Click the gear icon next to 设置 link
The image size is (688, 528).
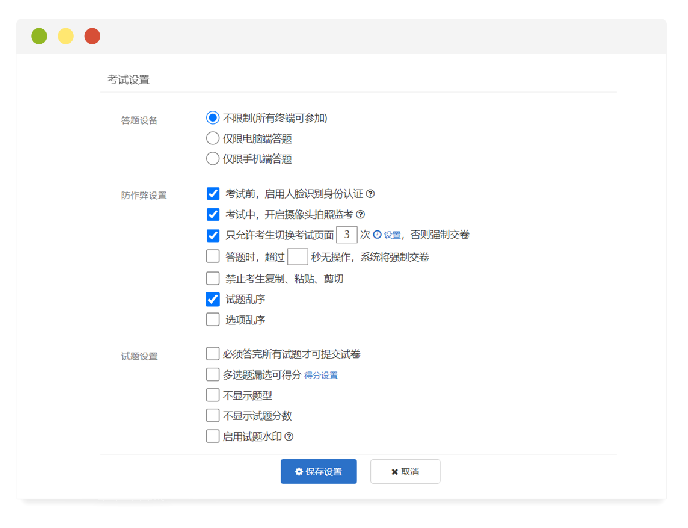pos(378,235)
